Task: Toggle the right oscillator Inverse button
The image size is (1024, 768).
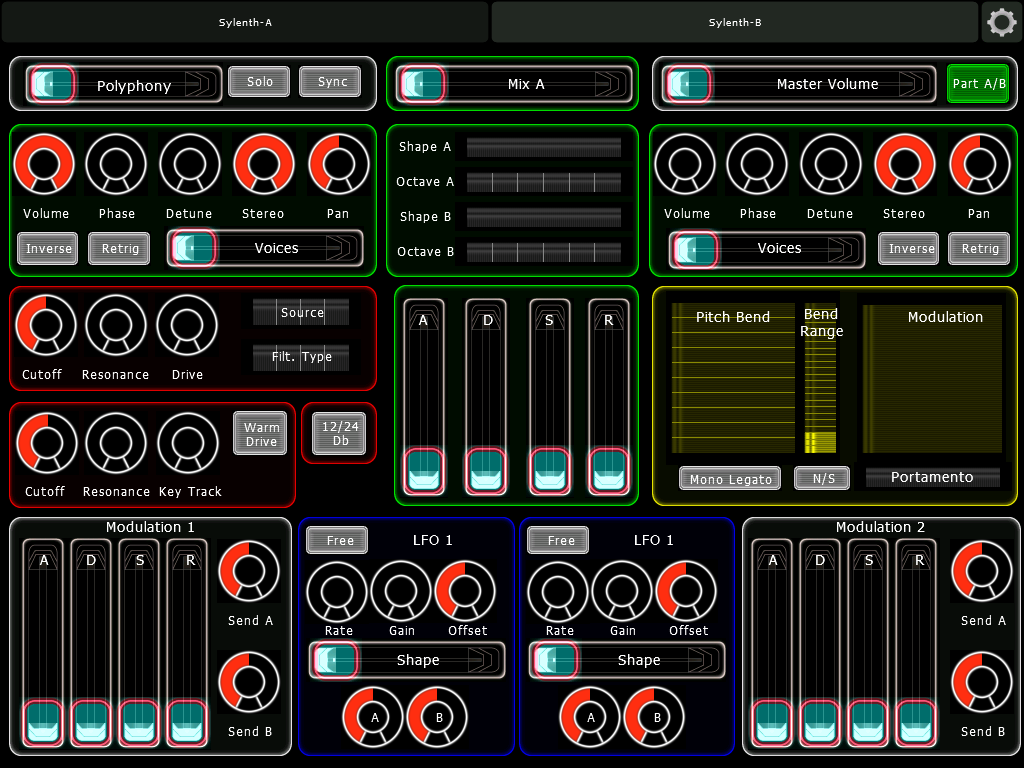Action: click(x=908, y=248)
